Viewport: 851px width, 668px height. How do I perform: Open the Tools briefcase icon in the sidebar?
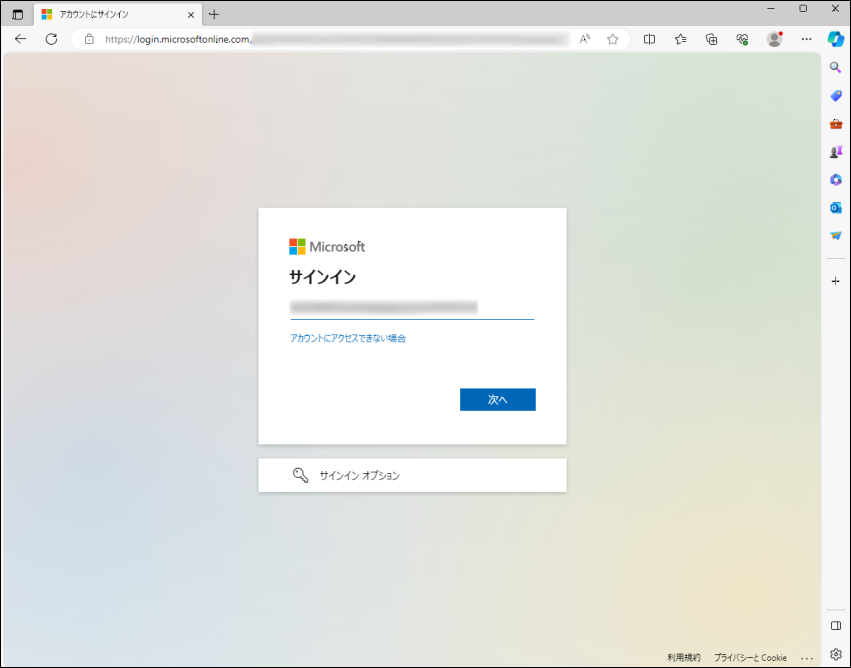point(835,123)
